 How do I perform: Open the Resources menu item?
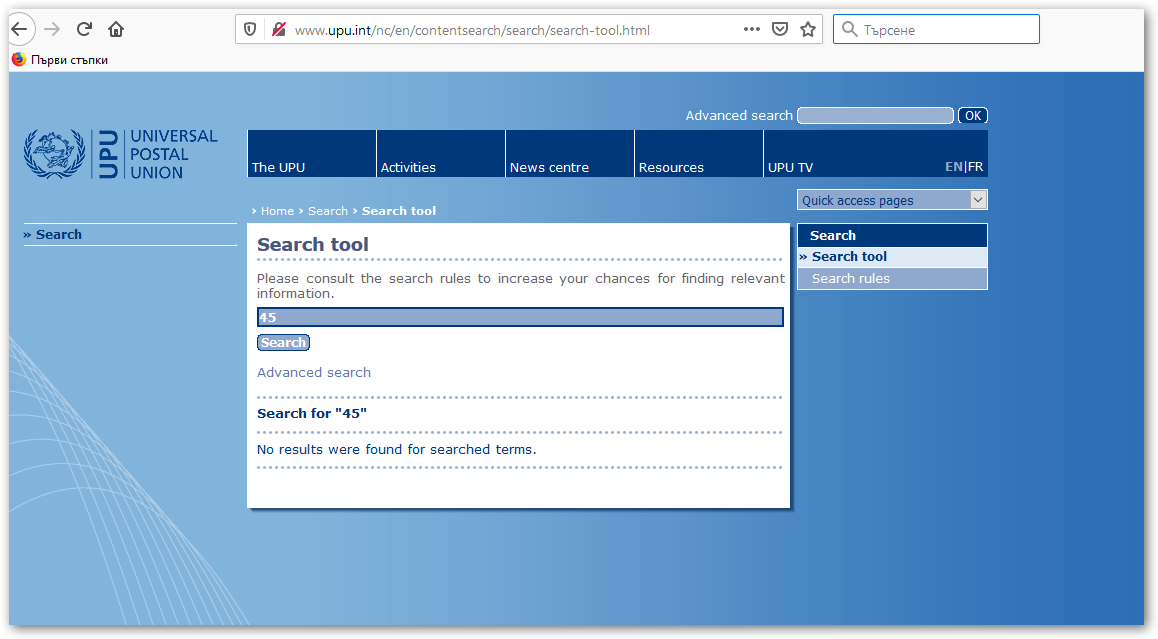tap(671, 167)
